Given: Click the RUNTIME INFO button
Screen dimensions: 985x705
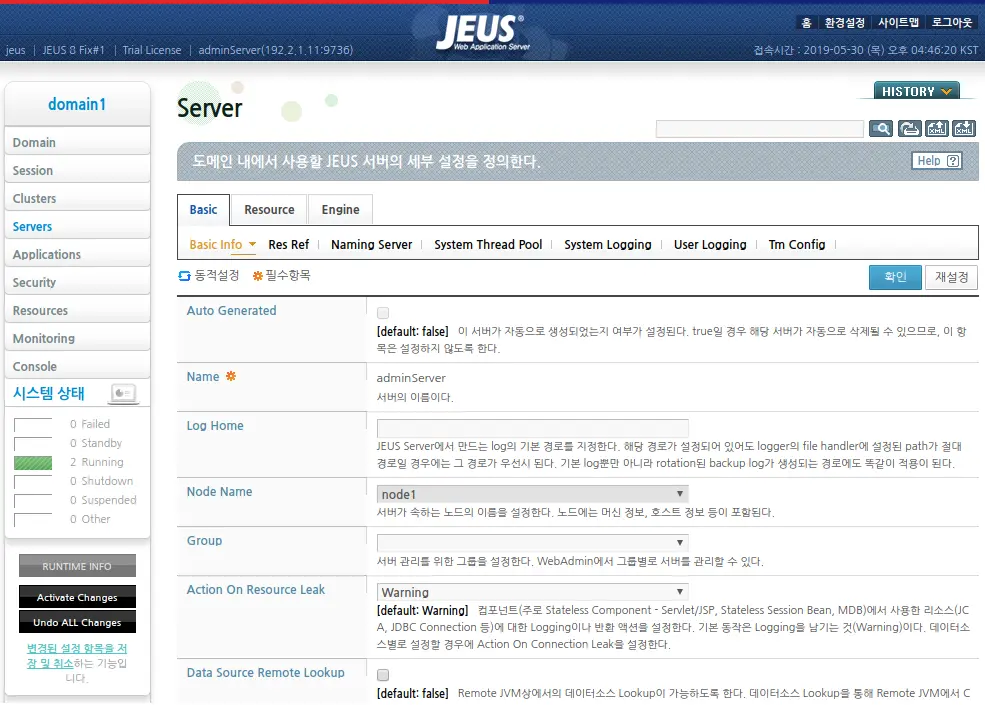Looking at the screenshot, I should pos(77,566).
